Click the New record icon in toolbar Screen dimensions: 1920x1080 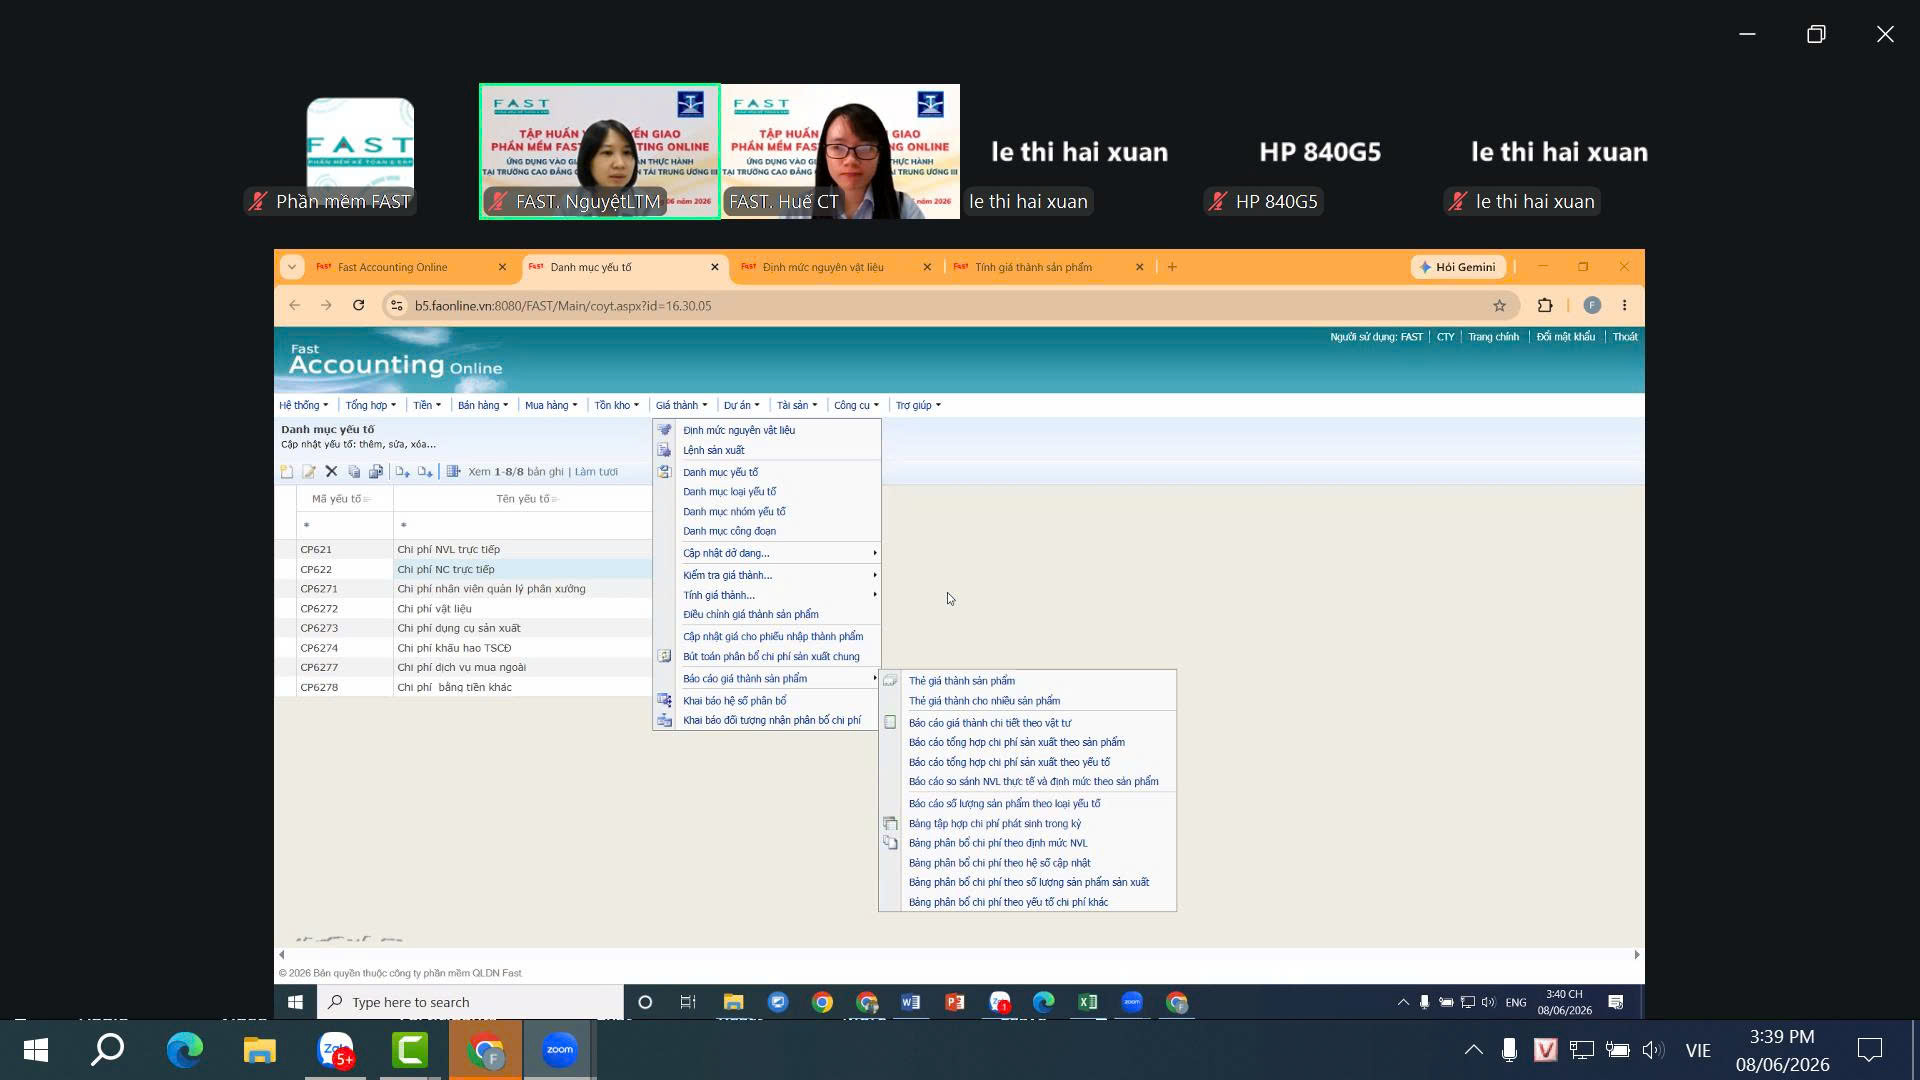(287, 472)
